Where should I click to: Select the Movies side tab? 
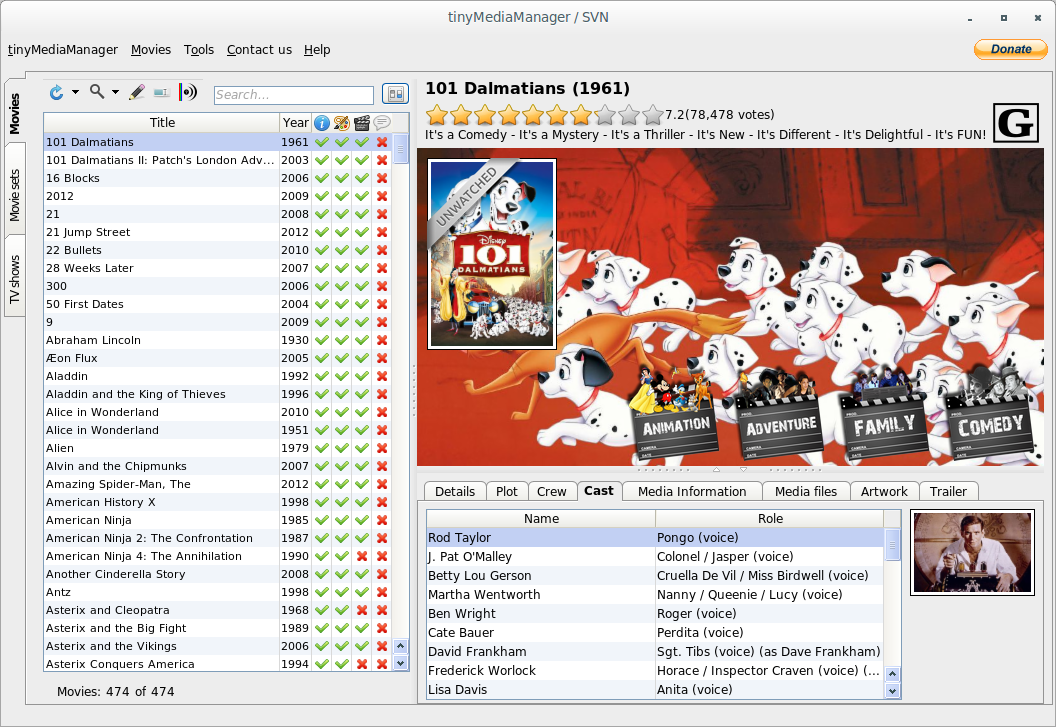[x=15, y=113]
